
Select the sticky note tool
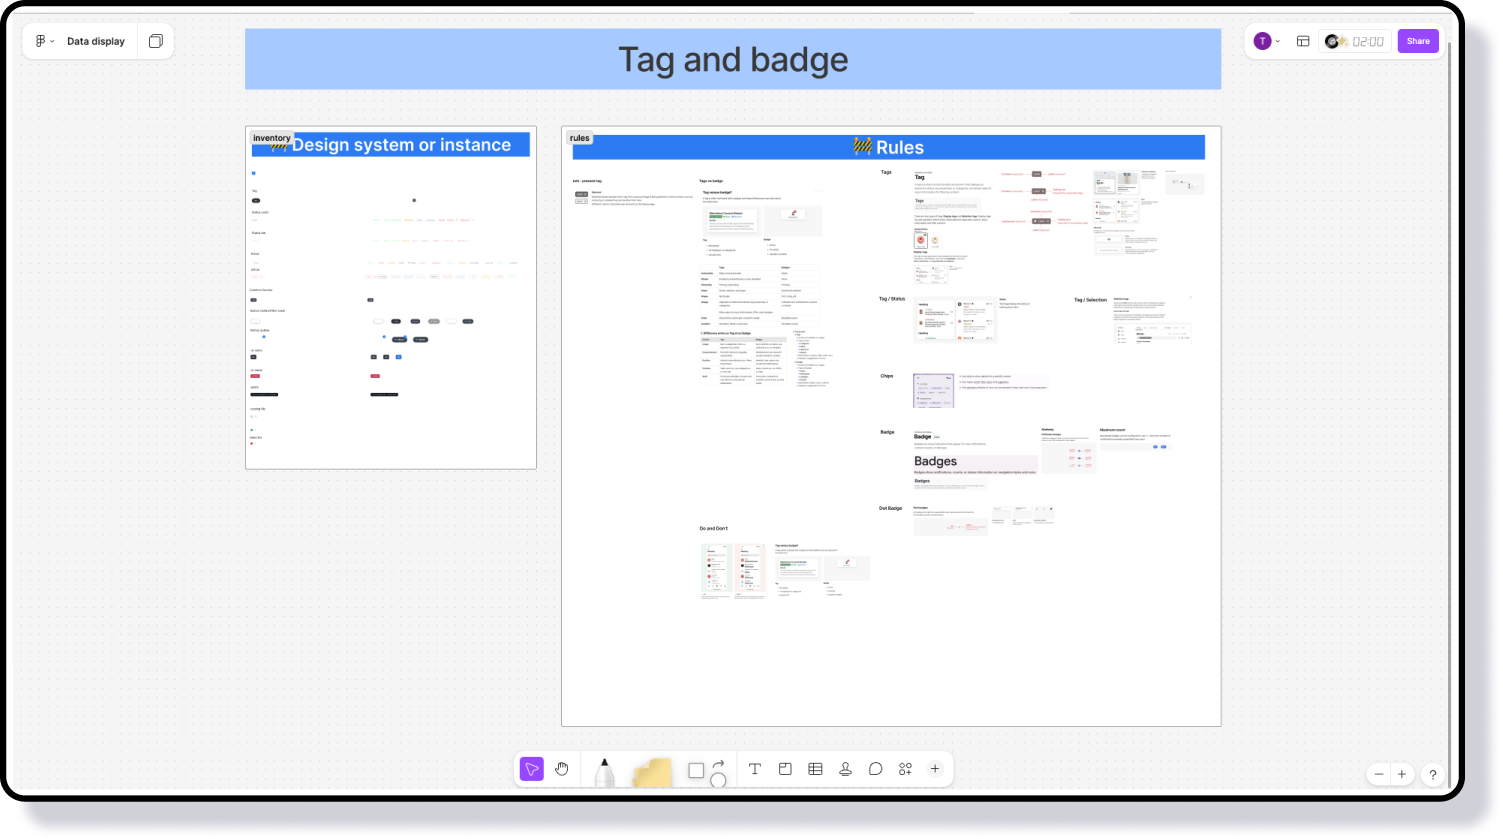(652, 772)
